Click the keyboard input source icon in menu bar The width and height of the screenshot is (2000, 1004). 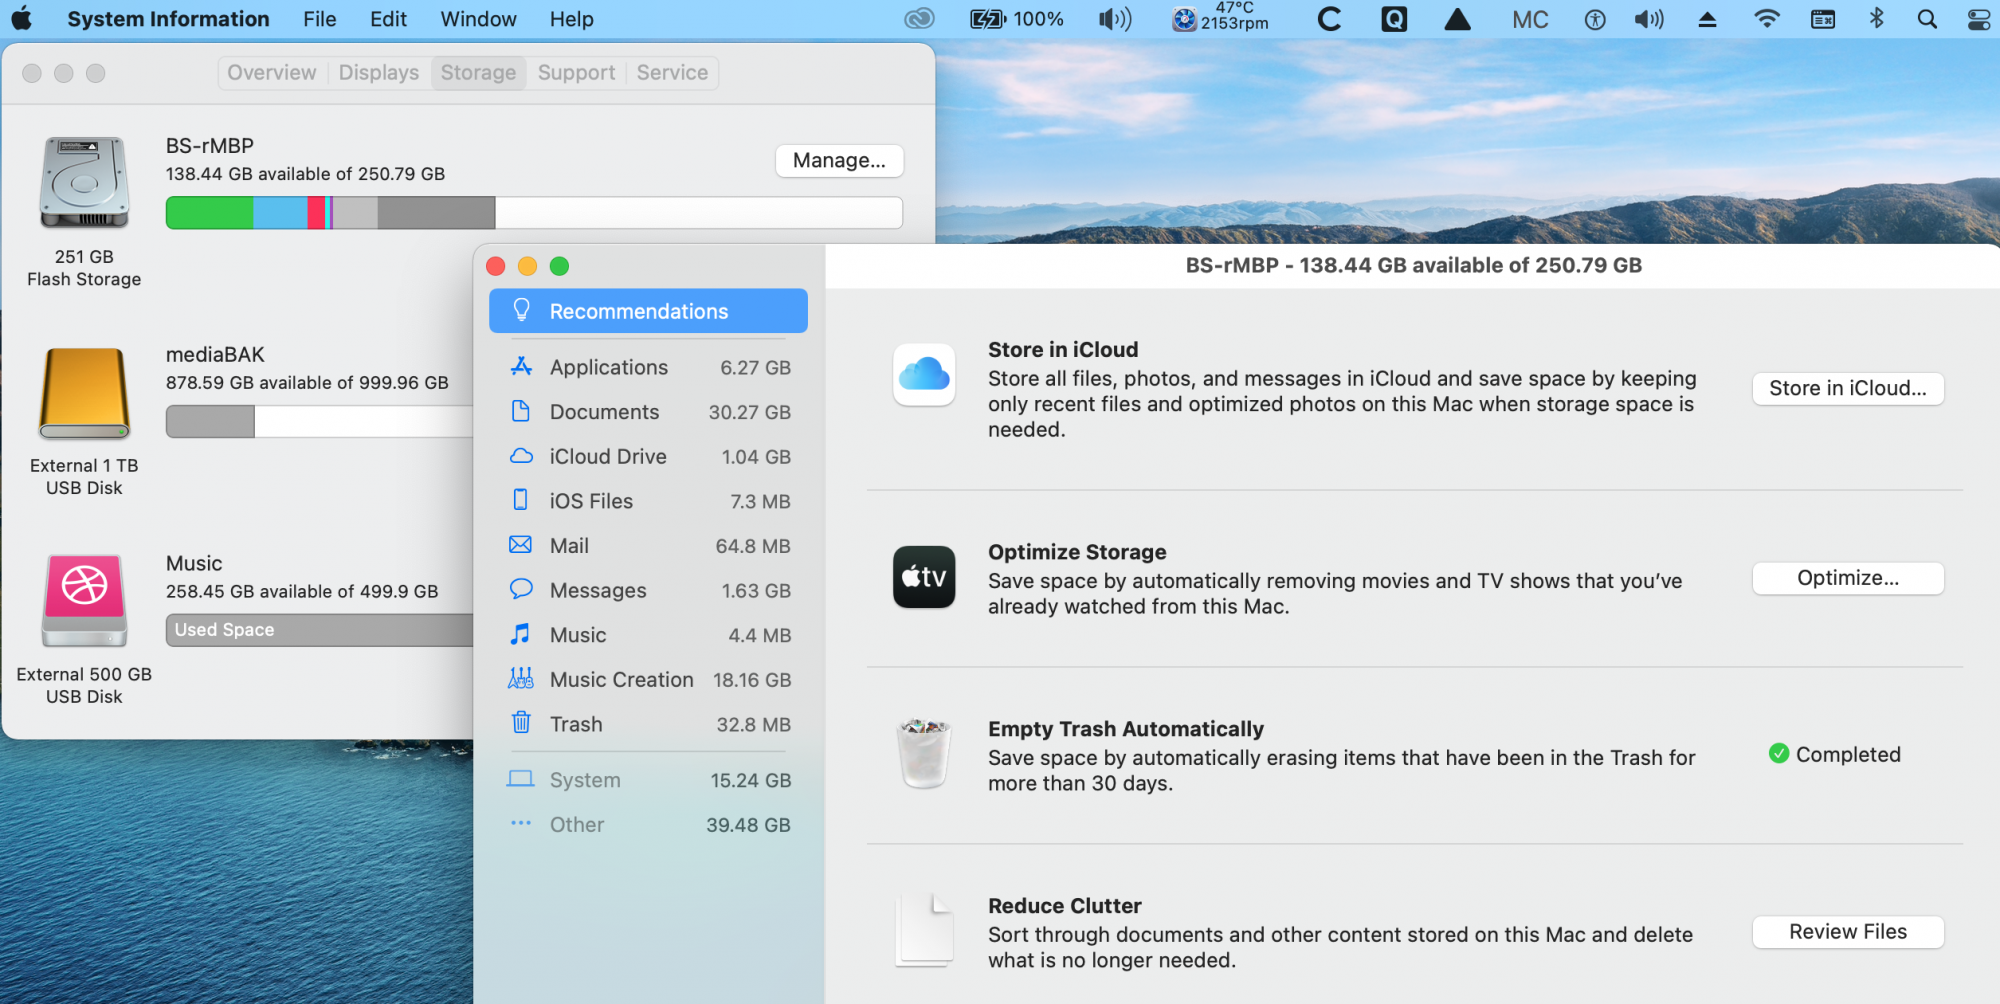(x=1823, y=19)
